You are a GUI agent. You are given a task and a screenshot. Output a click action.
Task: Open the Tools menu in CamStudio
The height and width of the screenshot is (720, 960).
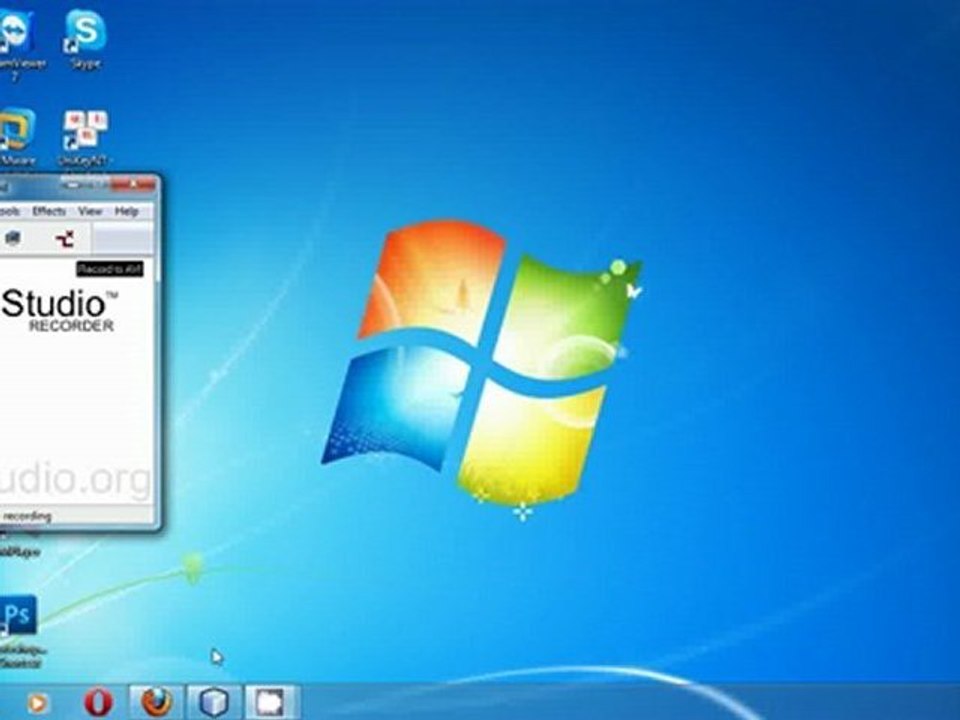[x=10, y=211]
